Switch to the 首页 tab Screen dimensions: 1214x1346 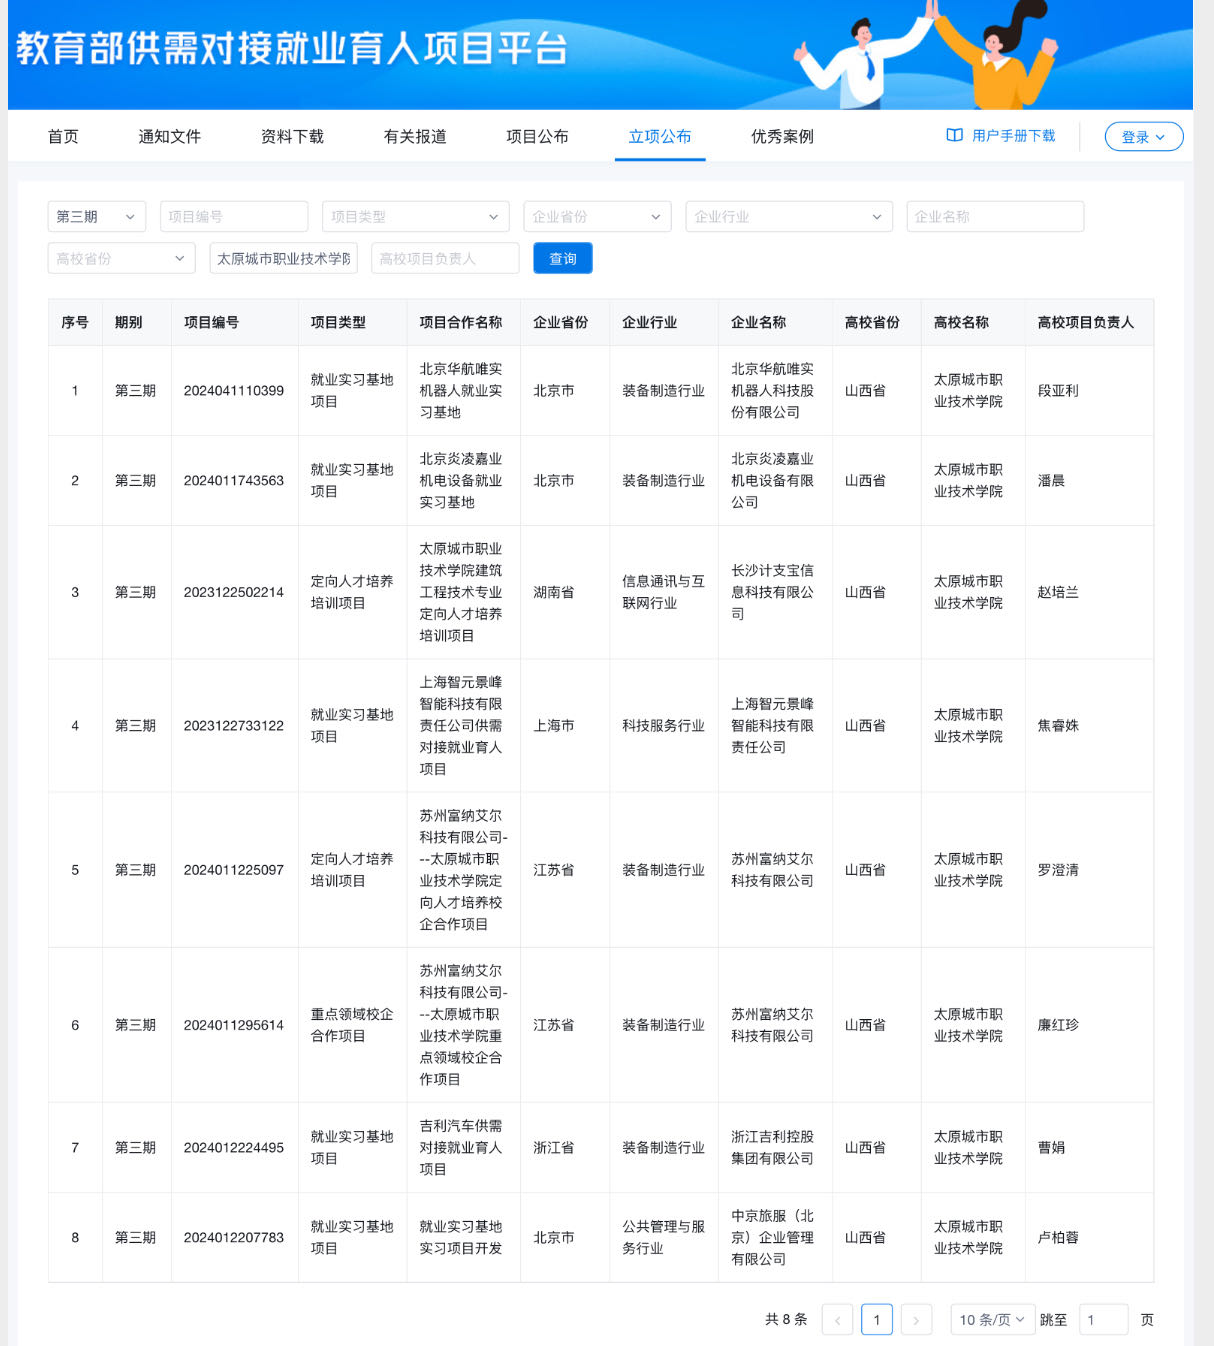[63, 137]
